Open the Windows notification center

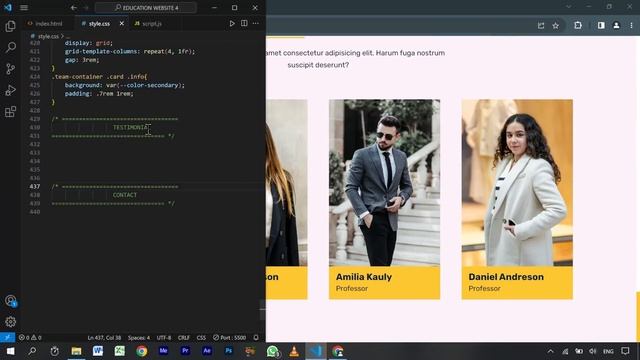pyautogui.click(x=625, y=351)
